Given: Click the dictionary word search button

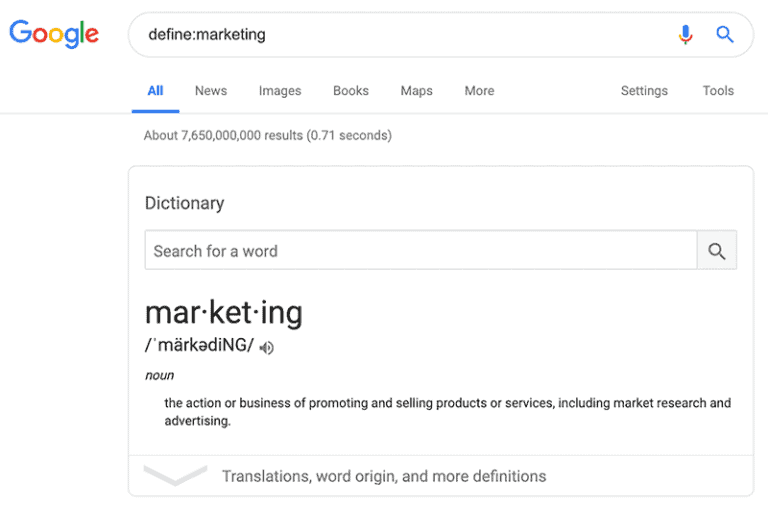Looking at the screenshot, I should [716, 251].
